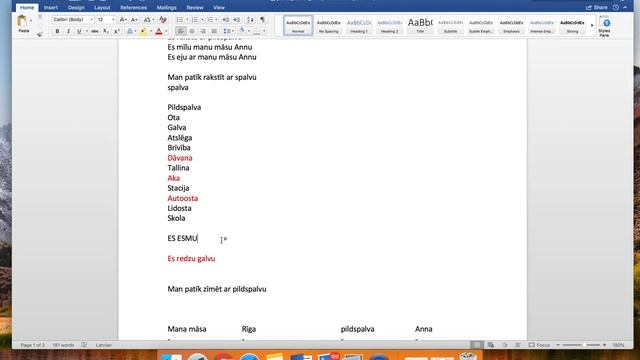
Task: Switch to Web Layout view icon
Action: 491,345
